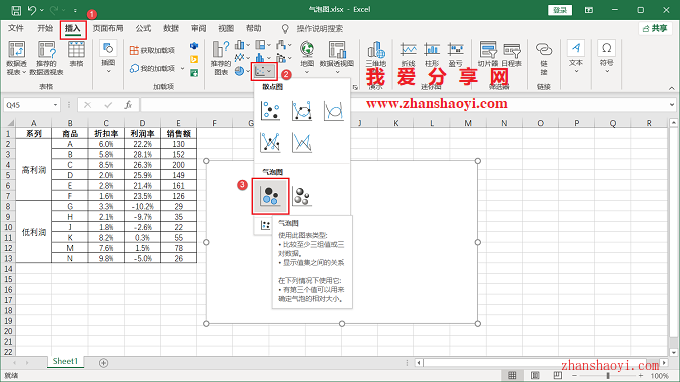Insert the 3D bubble chart

click(x=302, y=196)
